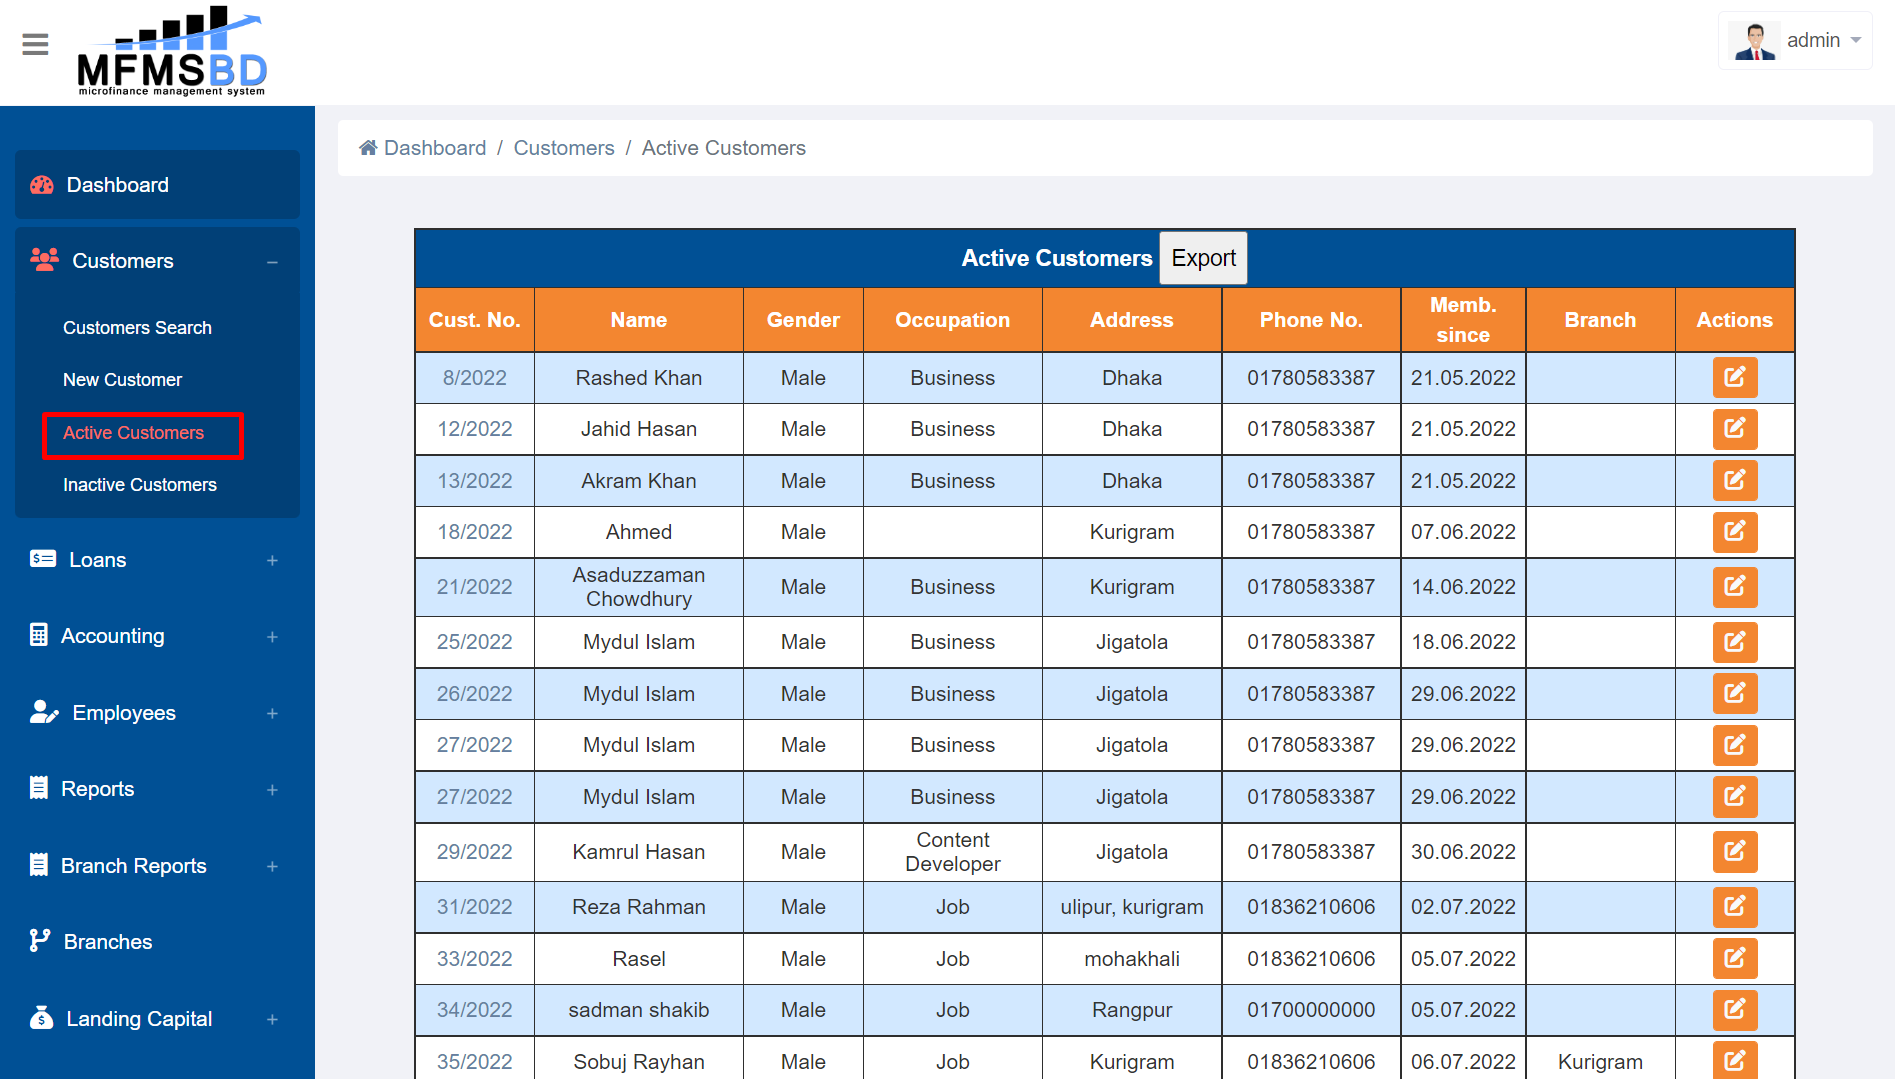Edit customer Jahid Hasan
Screen dimensions: 1895x1079
click(1735, 429)
